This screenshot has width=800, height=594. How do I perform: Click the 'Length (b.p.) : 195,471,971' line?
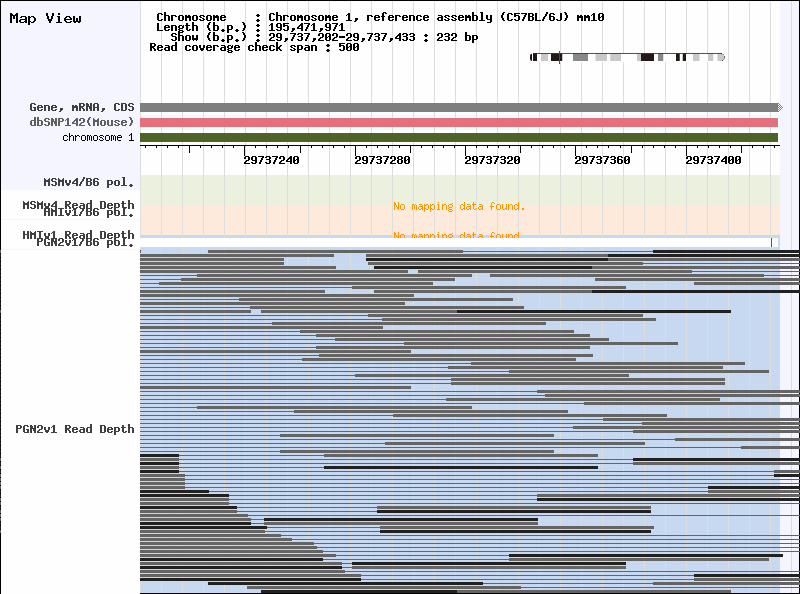tap(251, 27)
